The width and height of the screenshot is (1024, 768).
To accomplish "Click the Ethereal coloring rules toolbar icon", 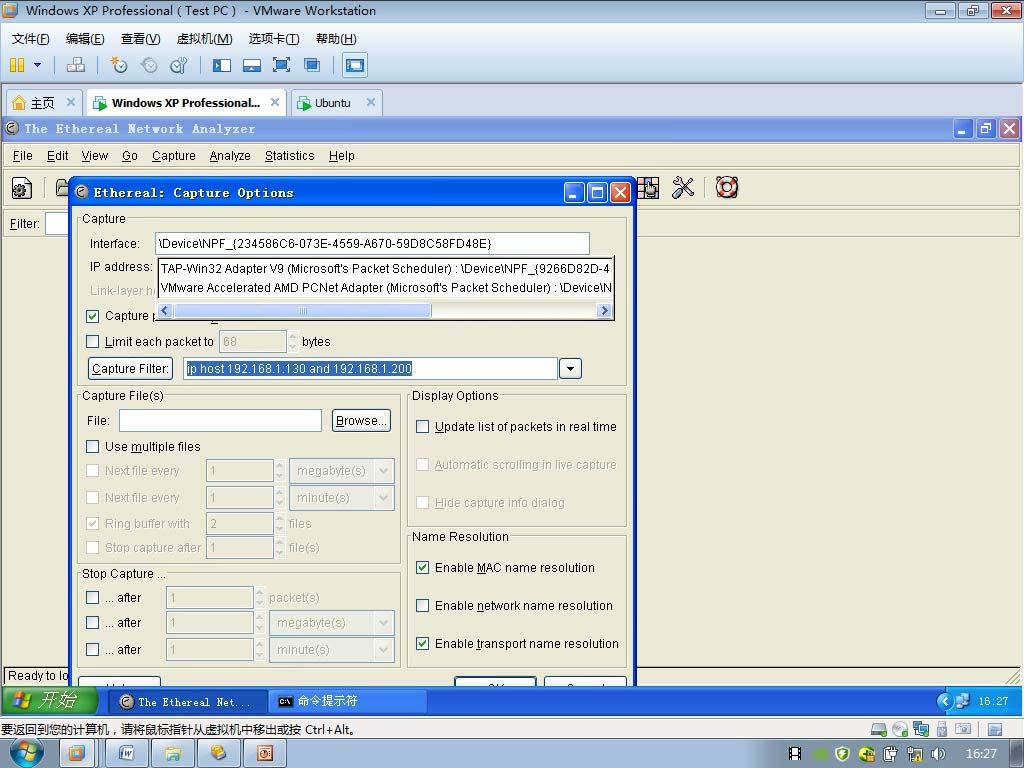I will coord(648,188).
